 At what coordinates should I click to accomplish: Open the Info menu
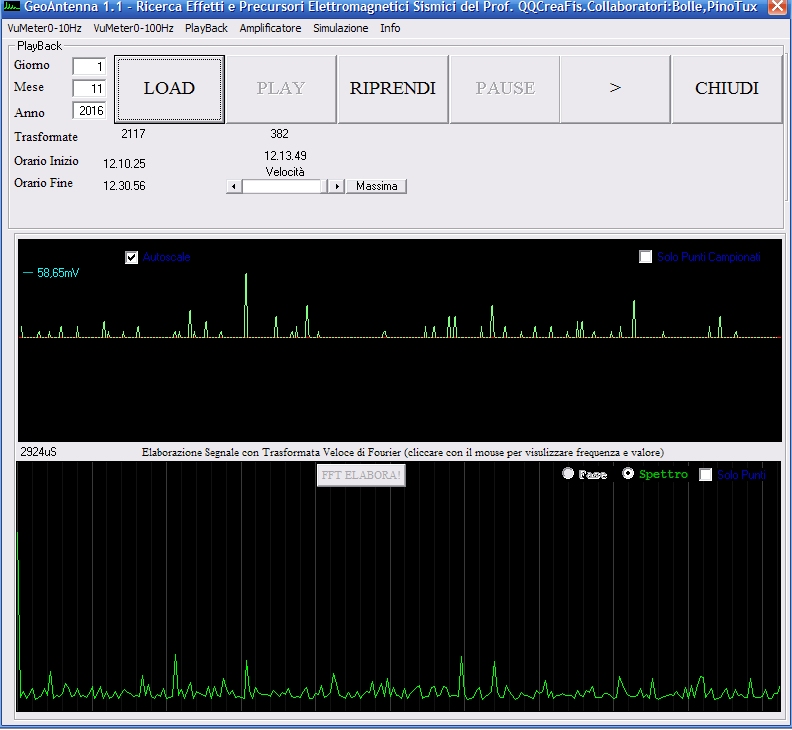coord(390,28)
